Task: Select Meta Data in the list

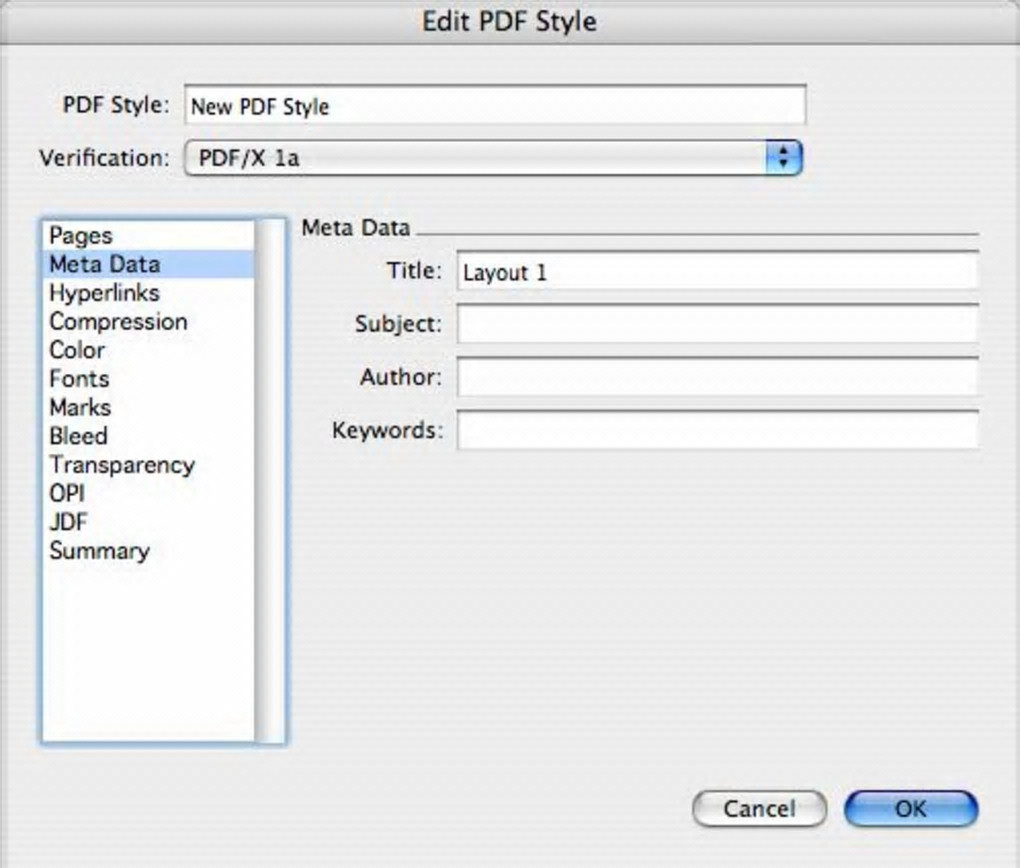Action: [x=104, y=264]
